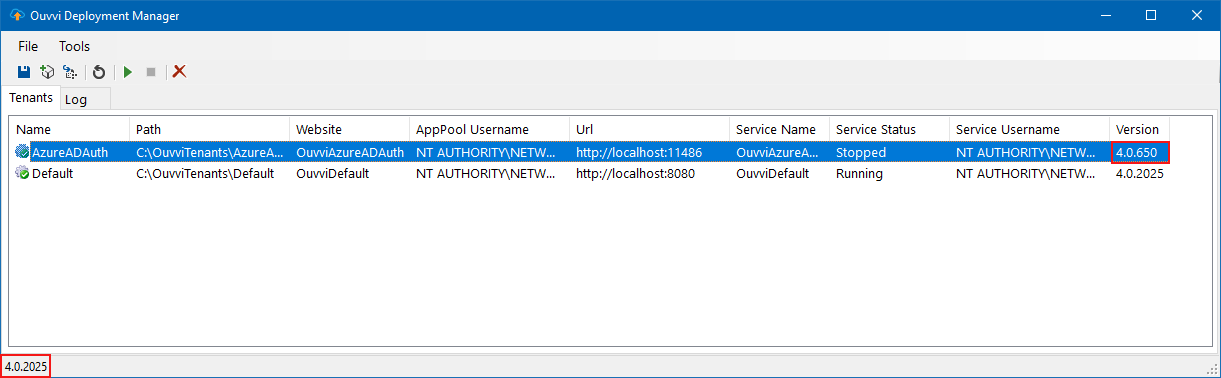Click OuvviDefault in Service Name column
The image size is (1221, 378).
773,173
